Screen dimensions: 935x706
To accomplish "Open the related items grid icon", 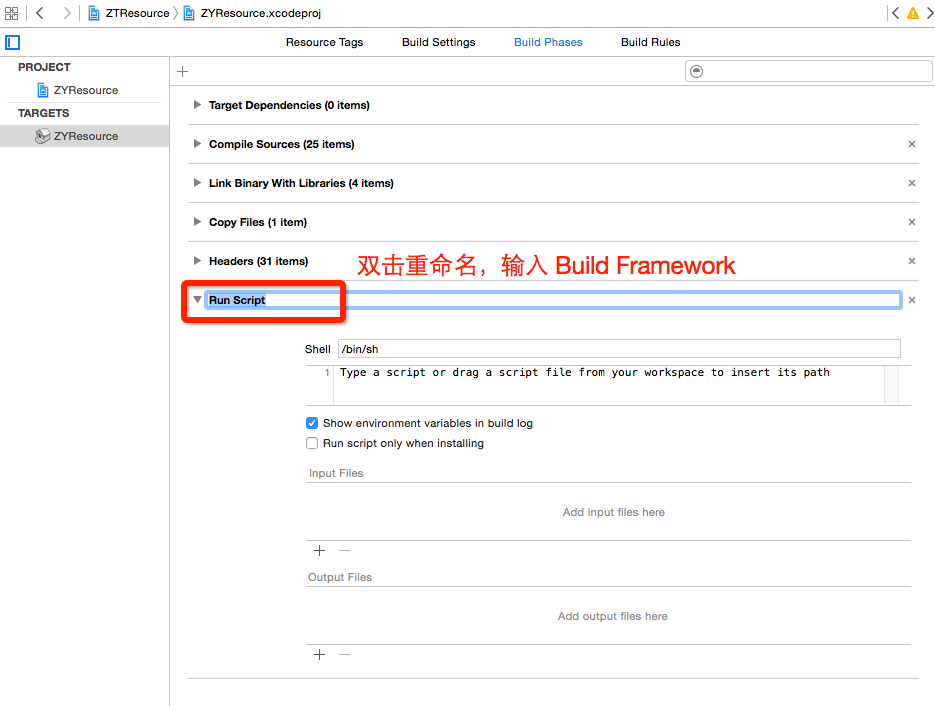I will [11, 13].
